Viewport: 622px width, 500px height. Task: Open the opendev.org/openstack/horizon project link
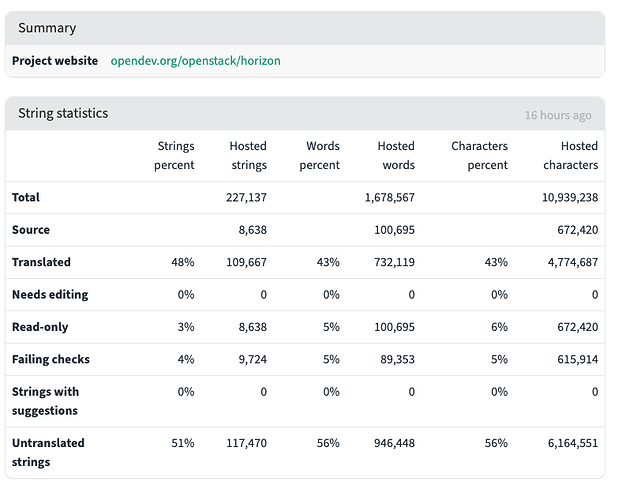(x=195, y=61)
